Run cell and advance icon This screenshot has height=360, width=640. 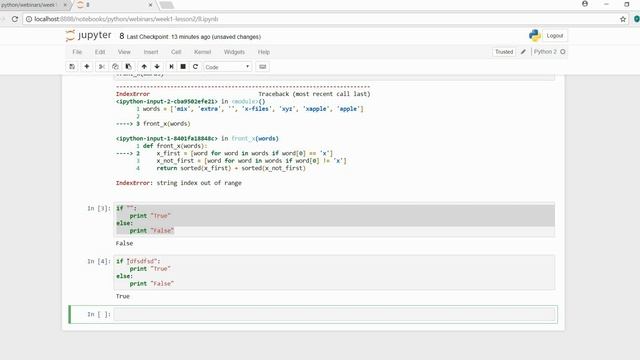pos(171,67)
